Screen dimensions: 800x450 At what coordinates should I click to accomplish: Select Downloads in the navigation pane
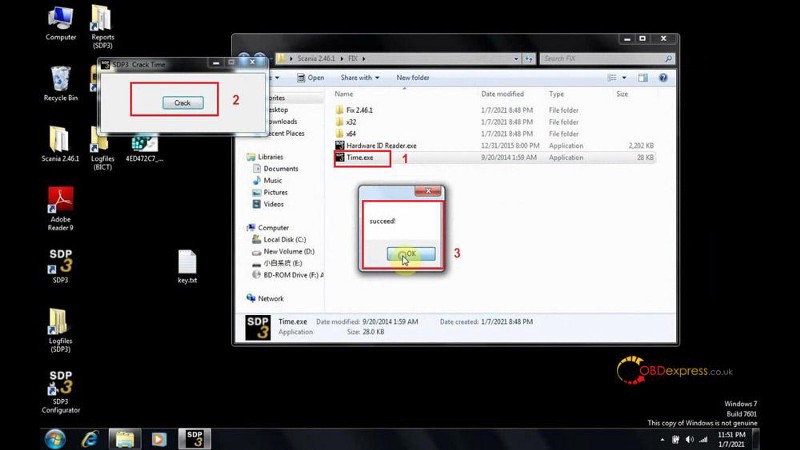click(283, 121)
